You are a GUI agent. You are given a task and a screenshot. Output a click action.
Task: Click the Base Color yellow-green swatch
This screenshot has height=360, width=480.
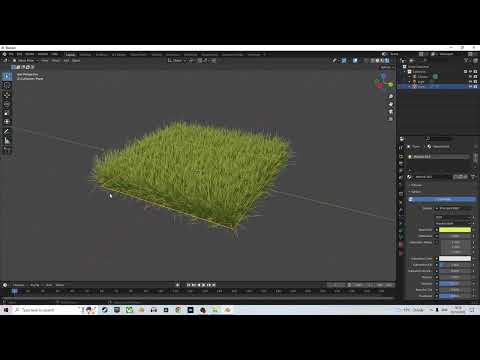point(455,230)
